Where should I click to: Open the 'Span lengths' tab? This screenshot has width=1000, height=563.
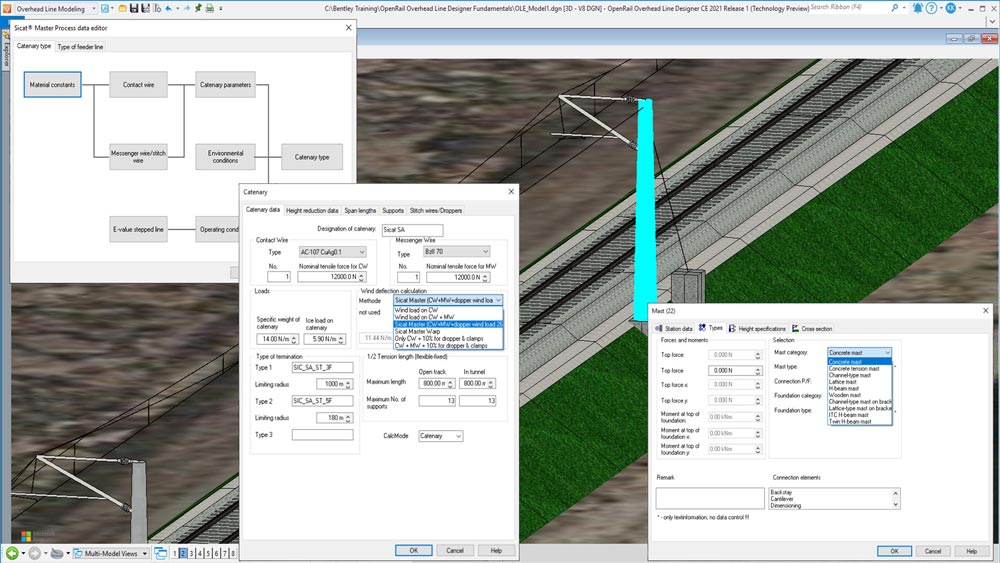(360, 210)
